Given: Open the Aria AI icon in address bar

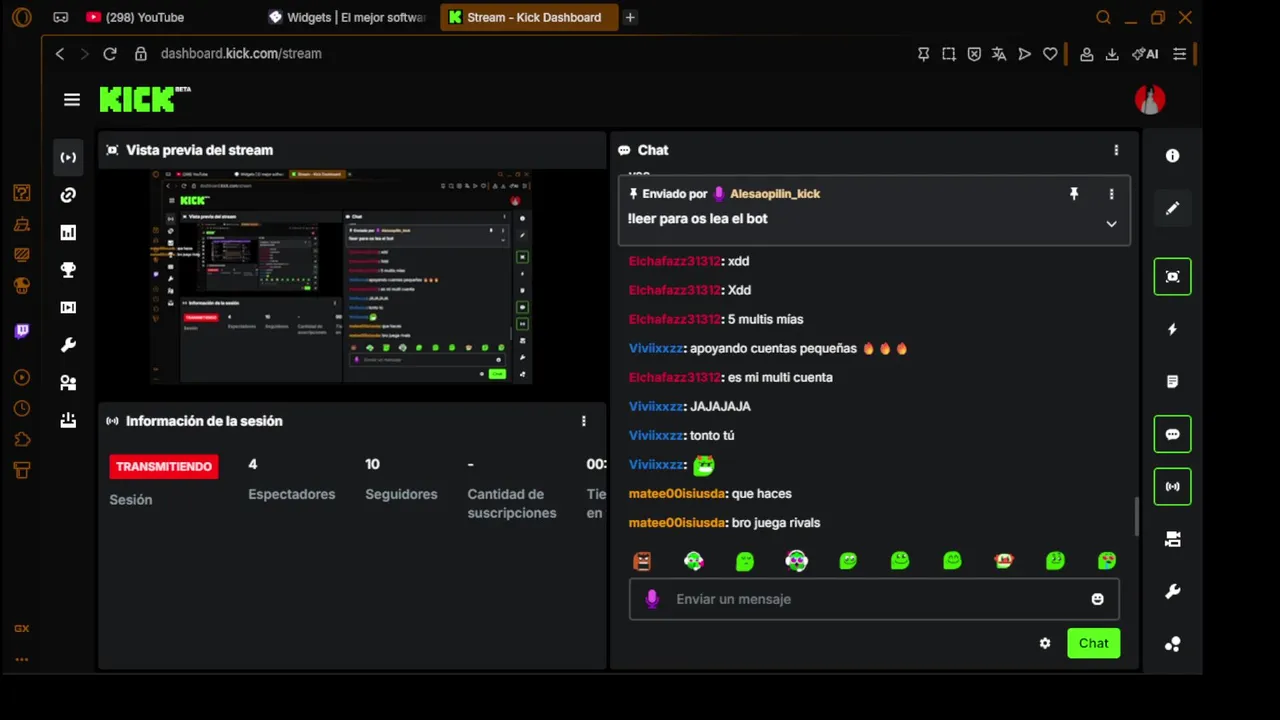Looking at the screenshot, I should (x=1145, y=54).
